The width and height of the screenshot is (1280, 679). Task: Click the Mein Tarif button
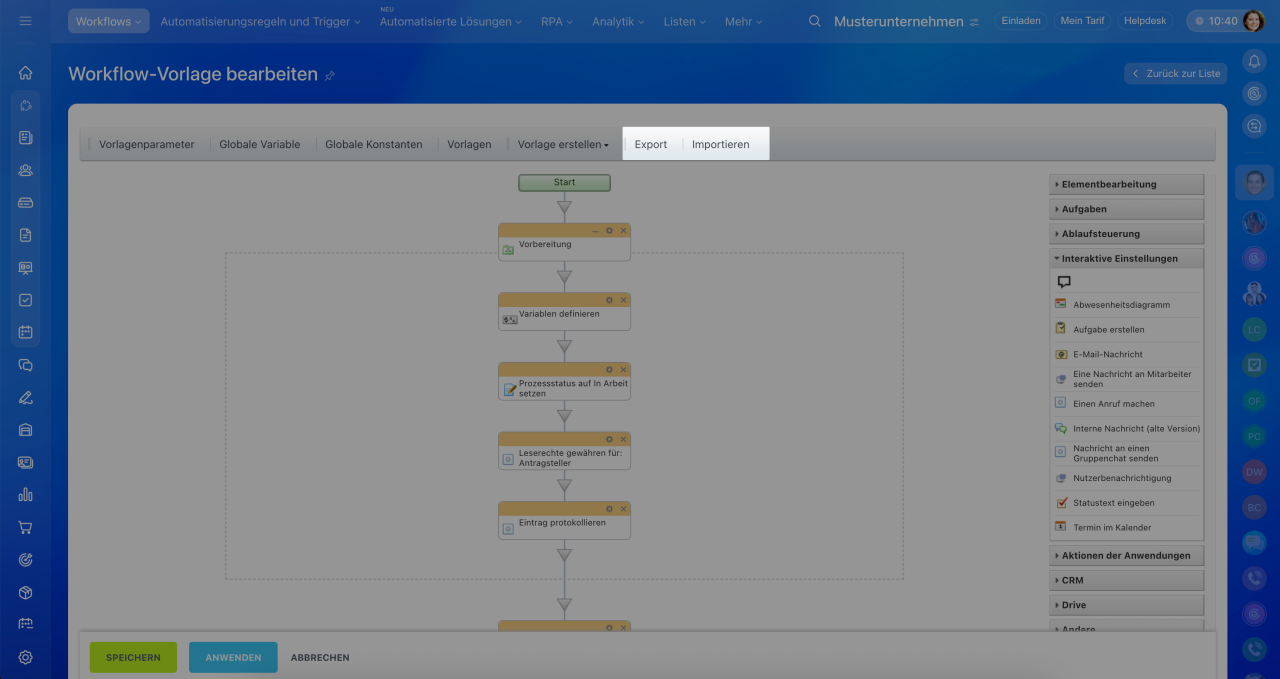coord(1082,20)
